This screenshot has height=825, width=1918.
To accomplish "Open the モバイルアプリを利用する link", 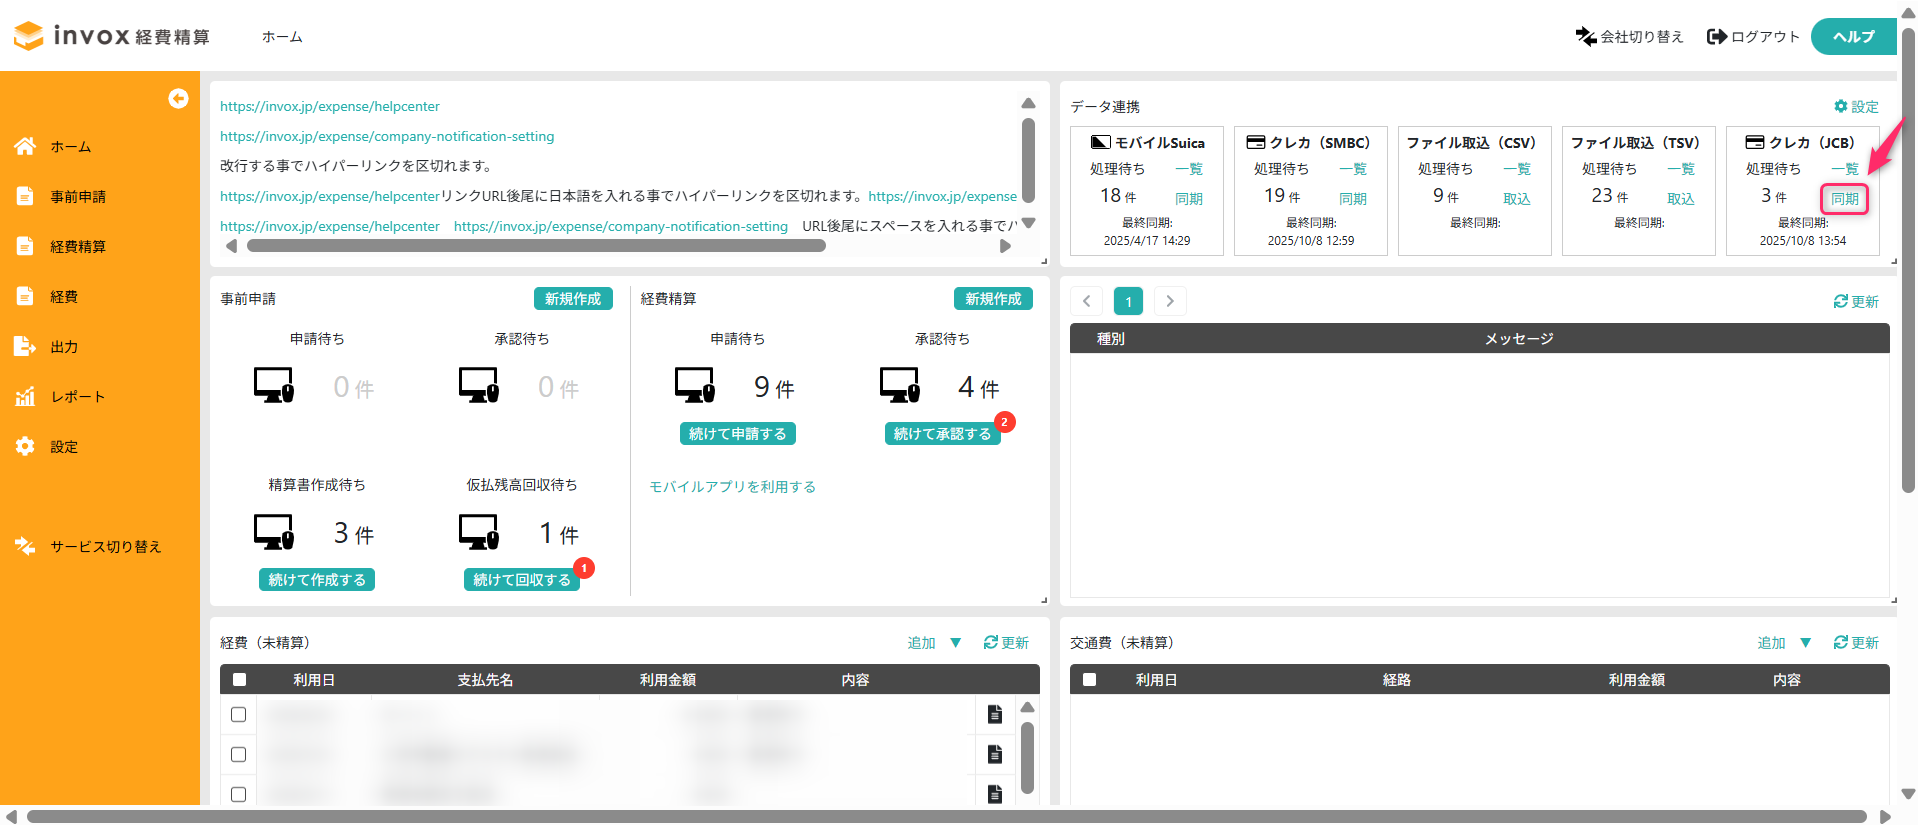I will pos(732,487).
